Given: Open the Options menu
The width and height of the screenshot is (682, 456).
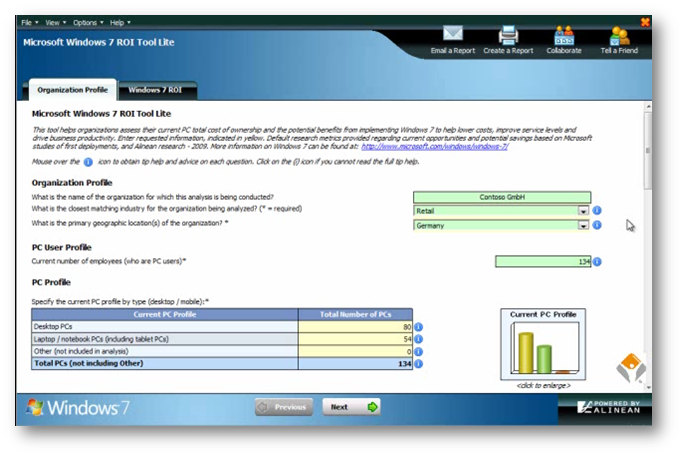Looking at the screenshot, I should (88, 23).
